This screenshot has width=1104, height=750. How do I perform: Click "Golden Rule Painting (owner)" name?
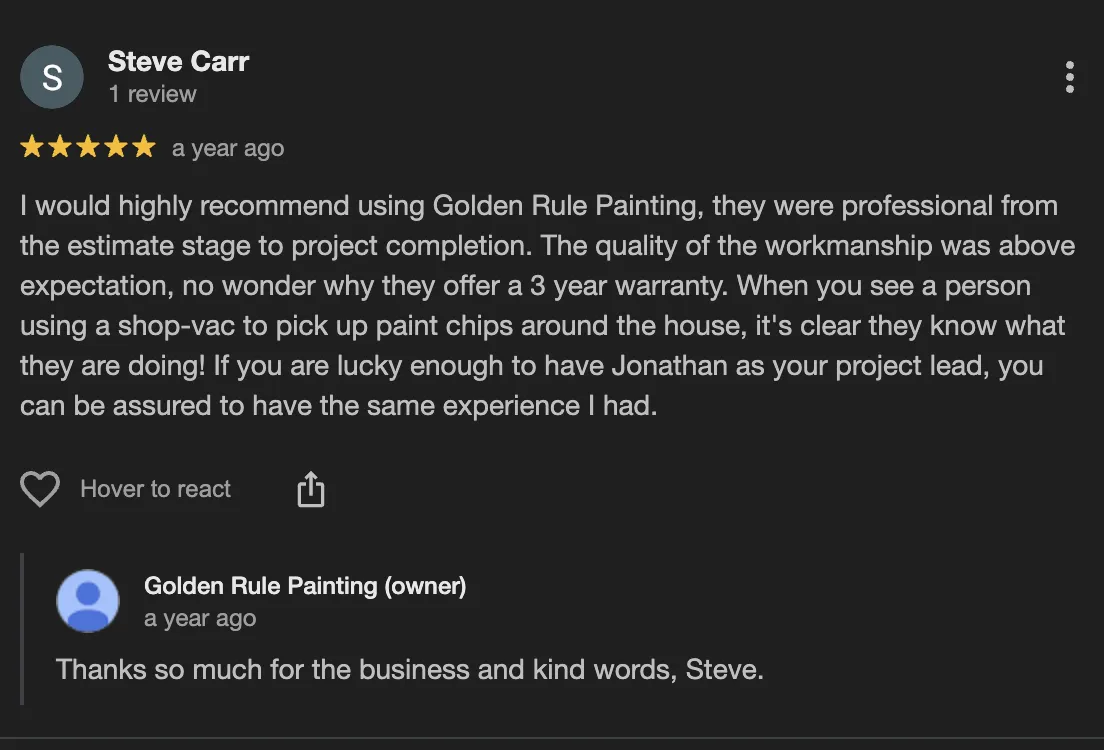(305, 586)
